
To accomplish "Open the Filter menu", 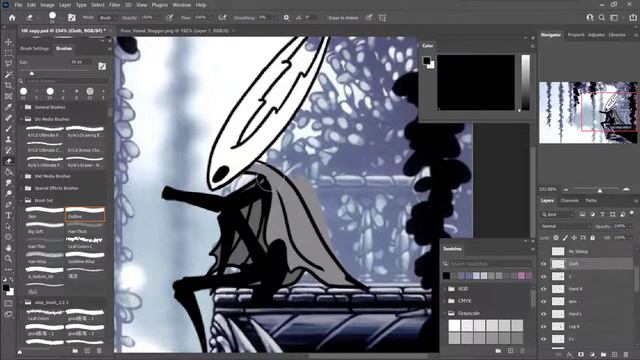I will (x=115, y=5).
